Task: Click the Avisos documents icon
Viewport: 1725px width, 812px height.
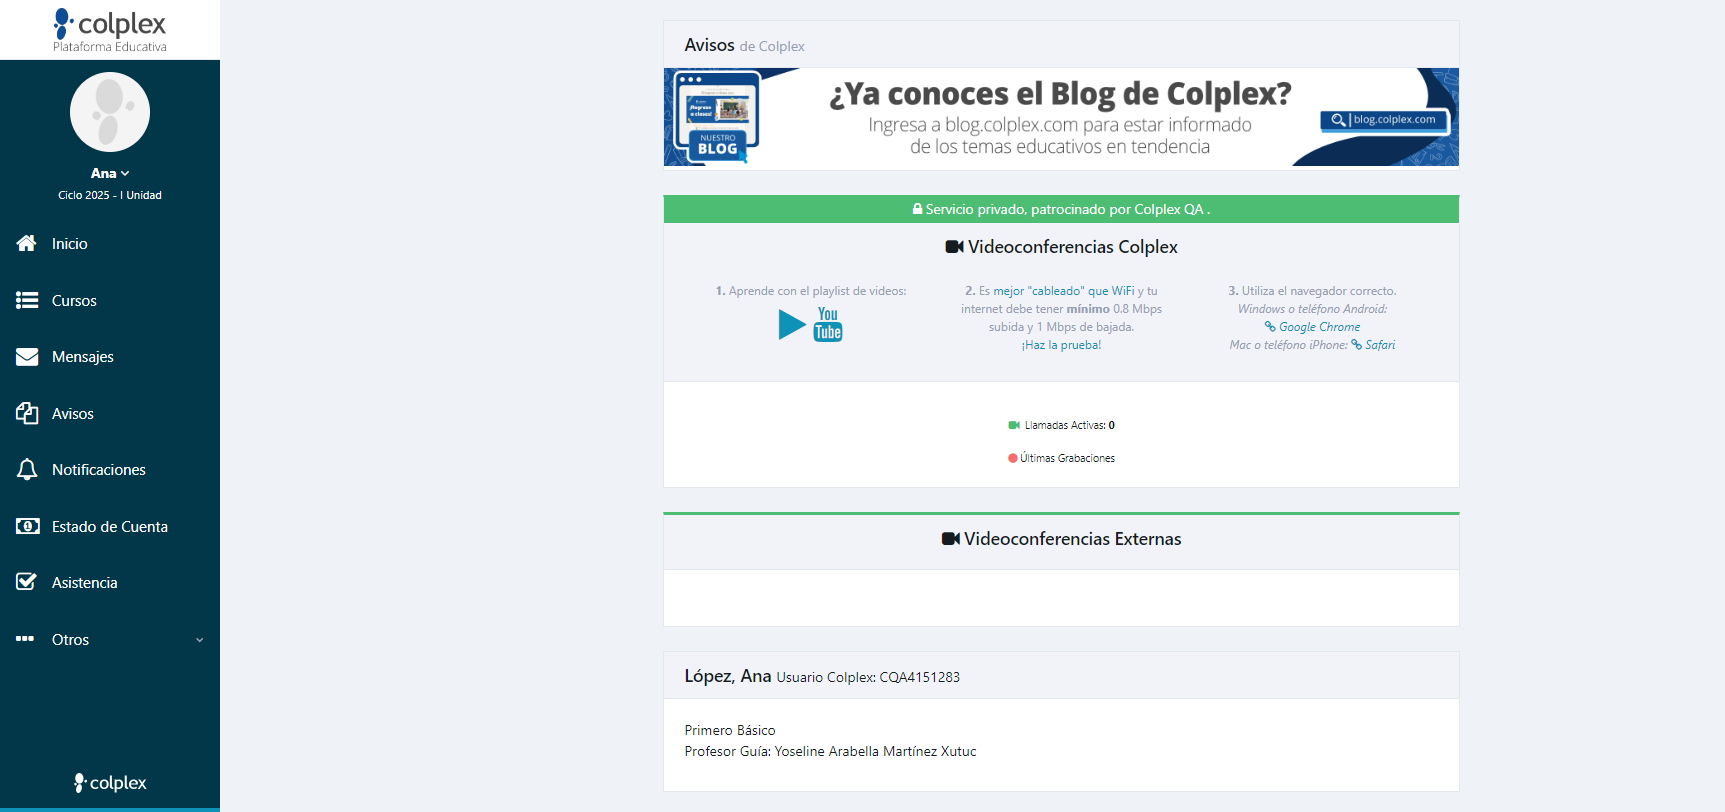Action: [27, 413]
